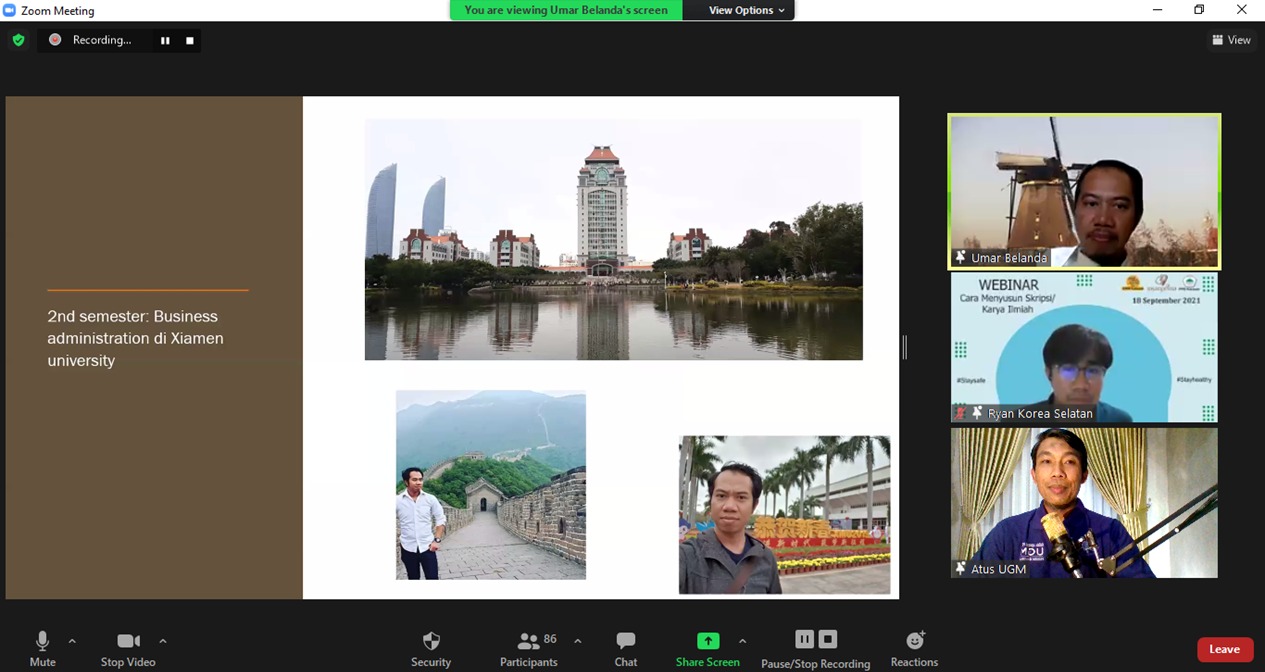
Task: Open the Reactions menu
Action: (914, 648)
